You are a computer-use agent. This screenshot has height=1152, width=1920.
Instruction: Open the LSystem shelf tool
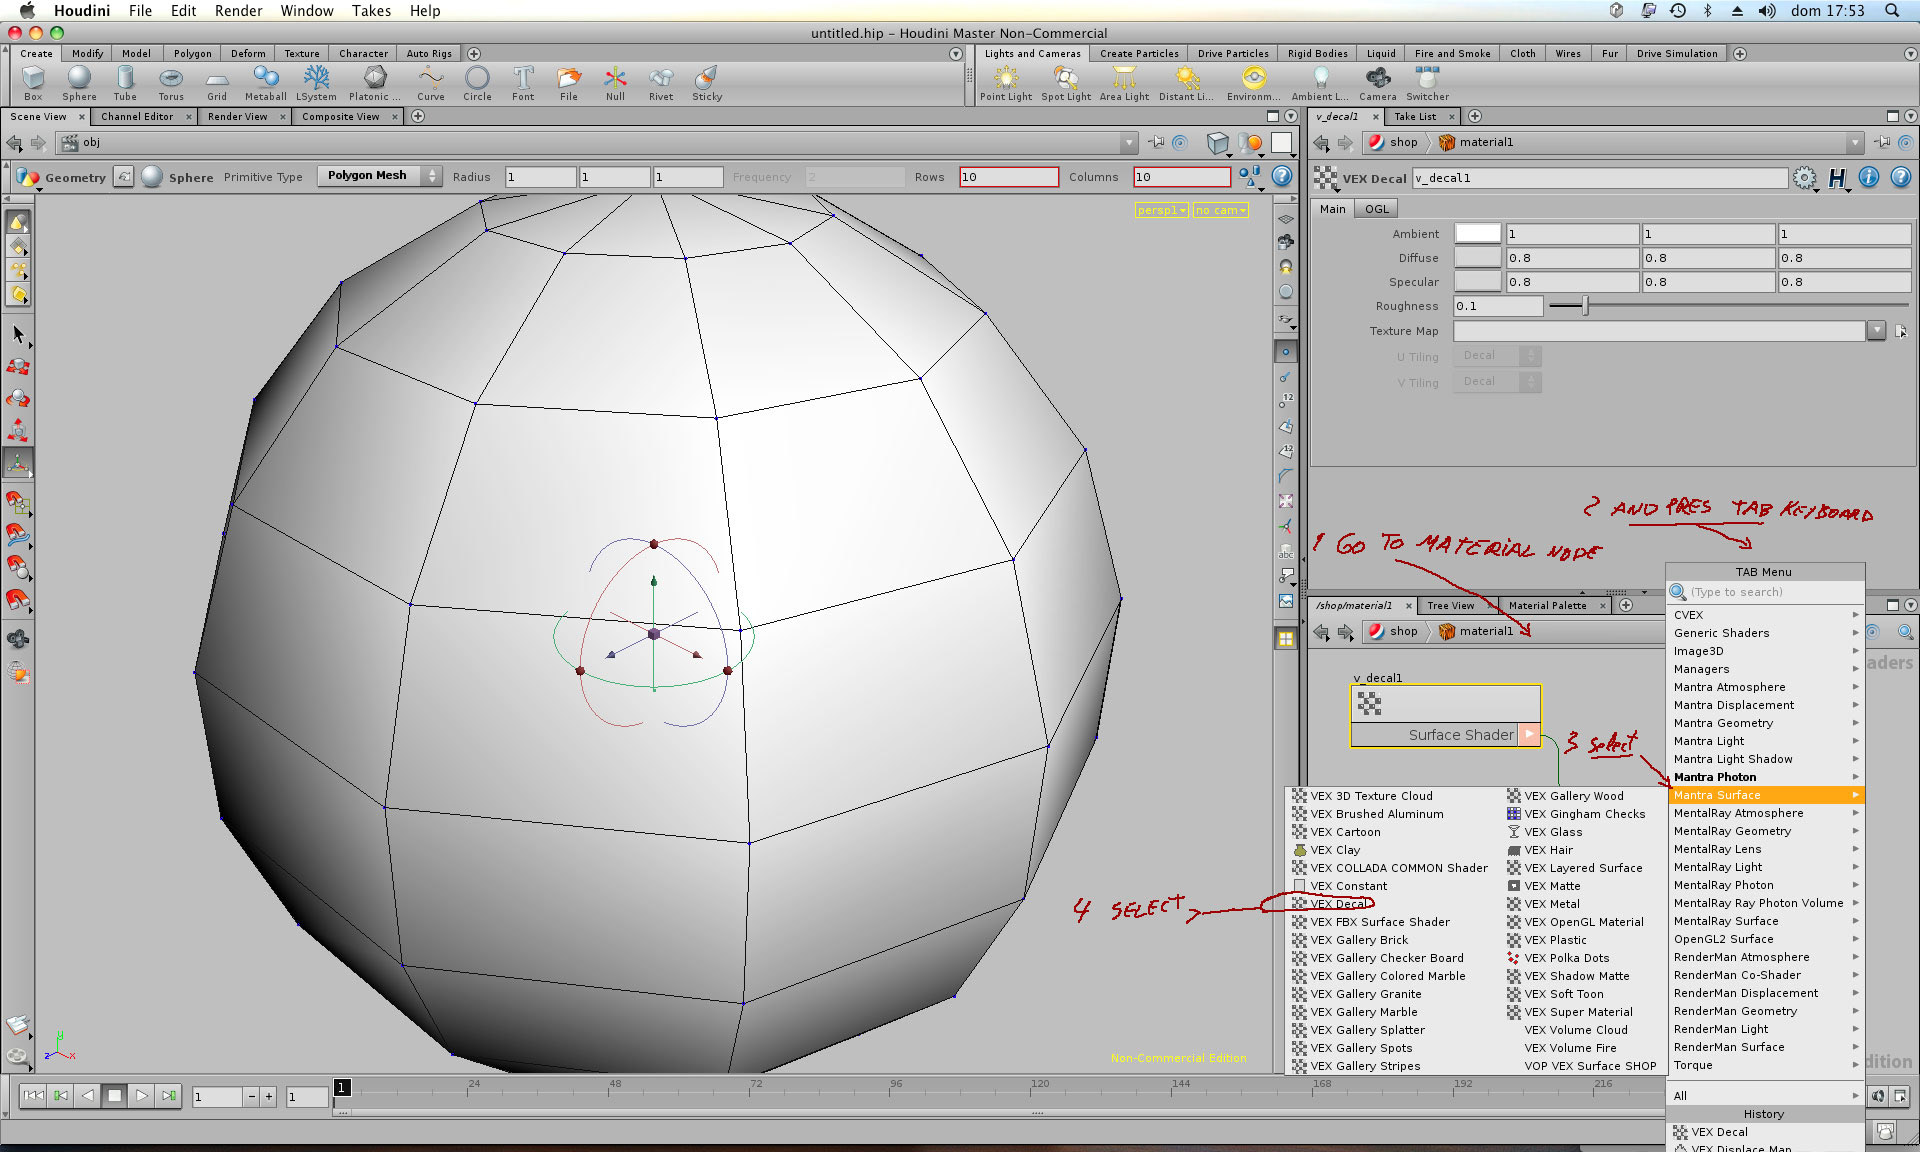(316, 83)
